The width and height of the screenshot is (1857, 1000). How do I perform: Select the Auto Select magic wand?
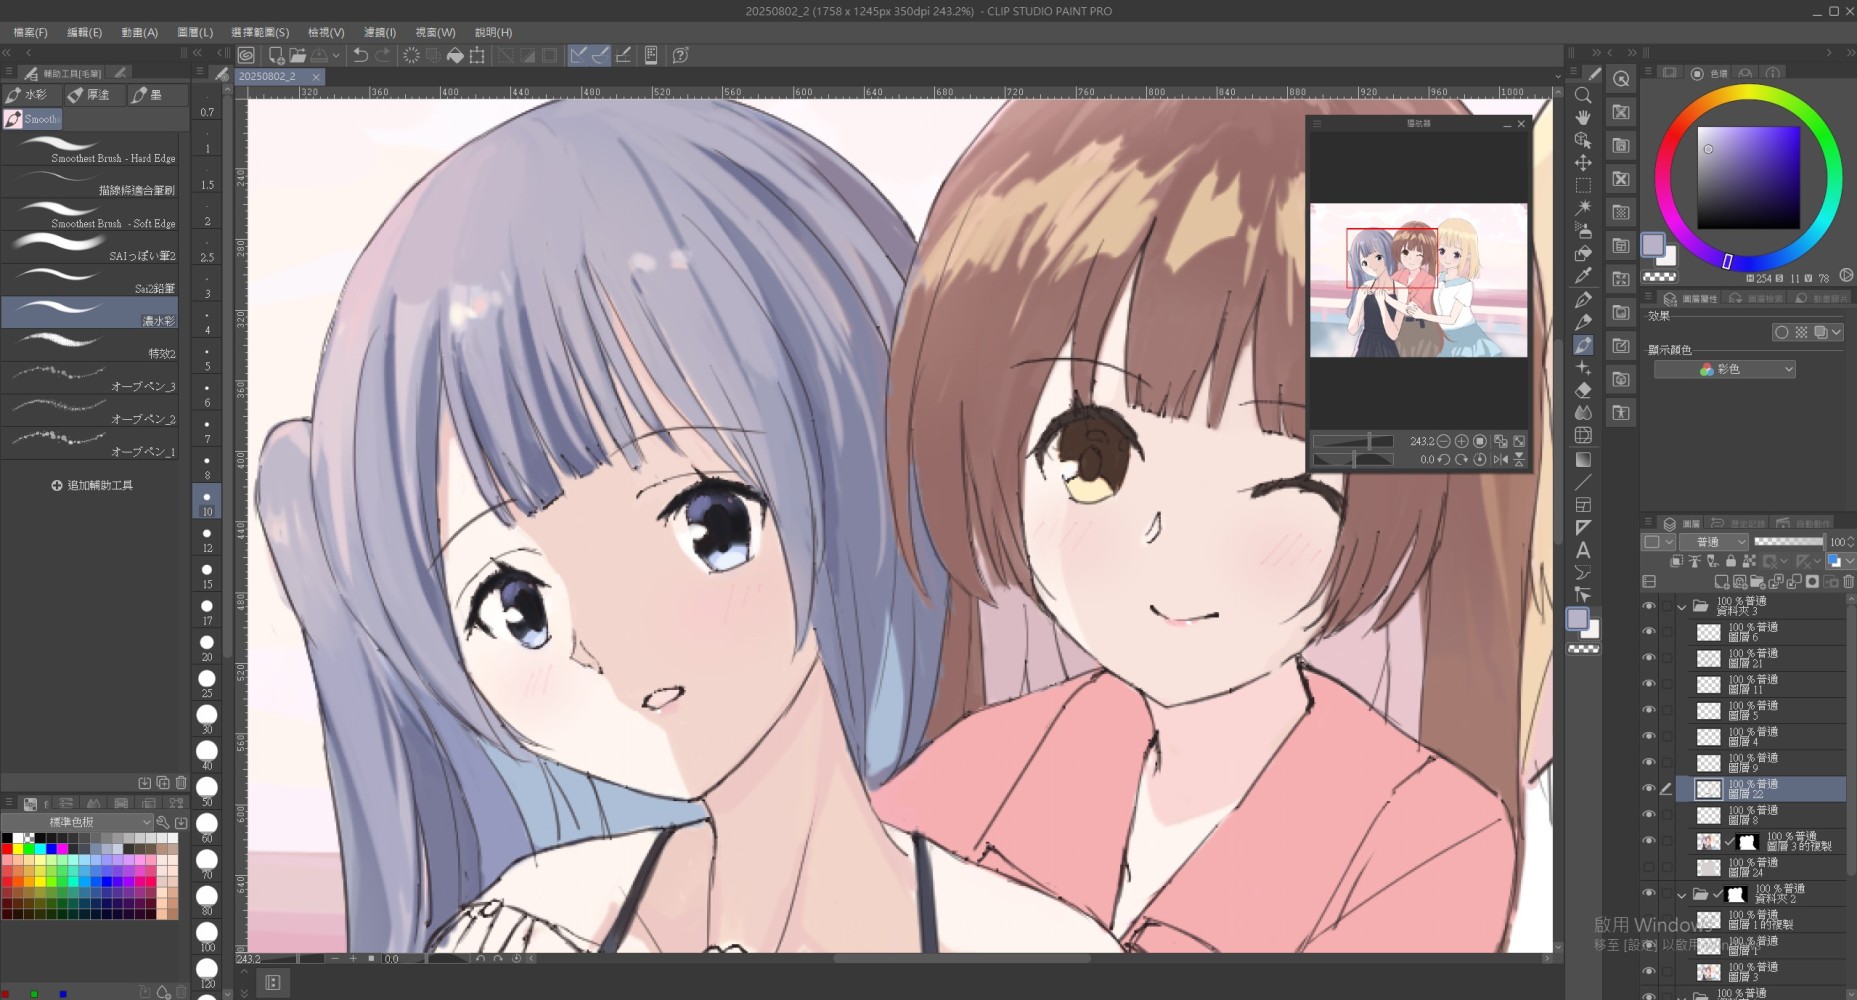(x=1583, y=208)
